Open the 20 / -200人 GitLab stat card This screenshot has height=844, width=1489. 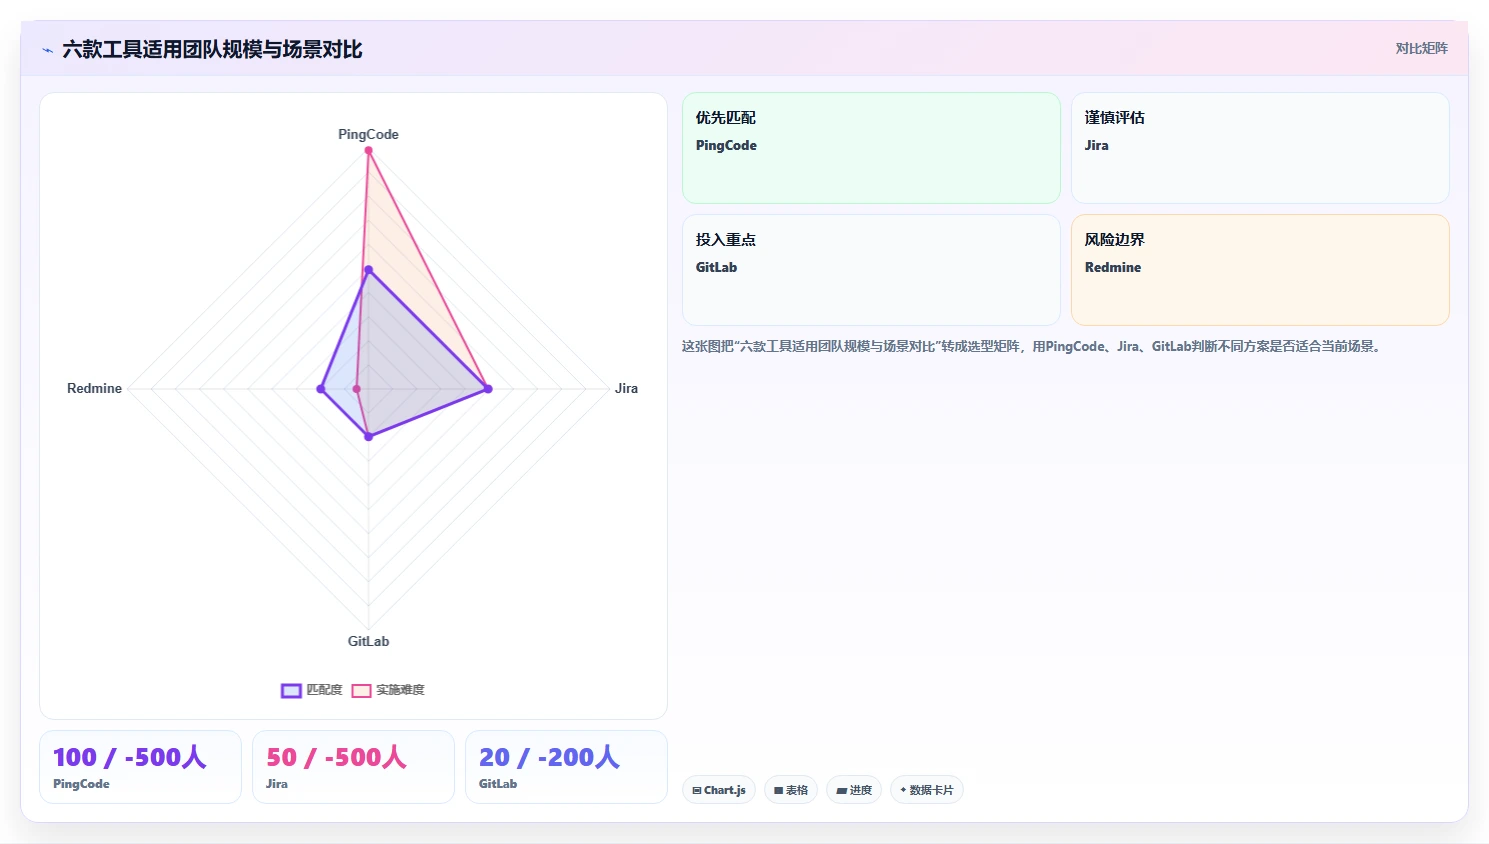(566, 767)
